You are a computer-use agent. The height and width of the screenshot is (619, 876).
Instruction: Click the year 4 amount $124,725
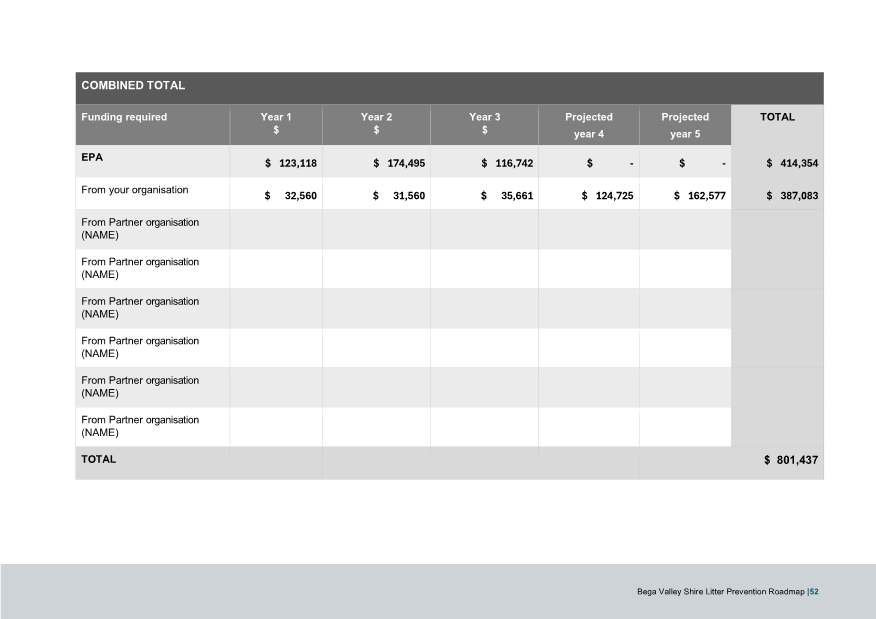(607, 196)
